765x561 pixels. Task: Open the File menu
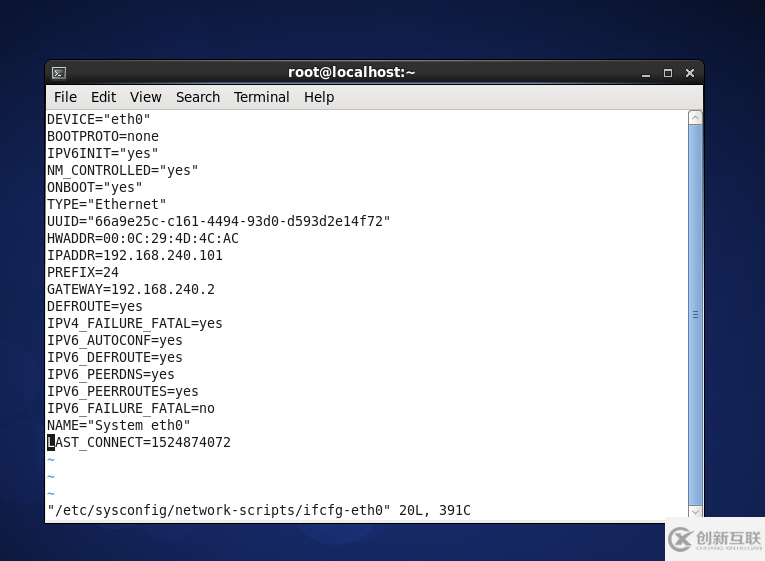65,97
